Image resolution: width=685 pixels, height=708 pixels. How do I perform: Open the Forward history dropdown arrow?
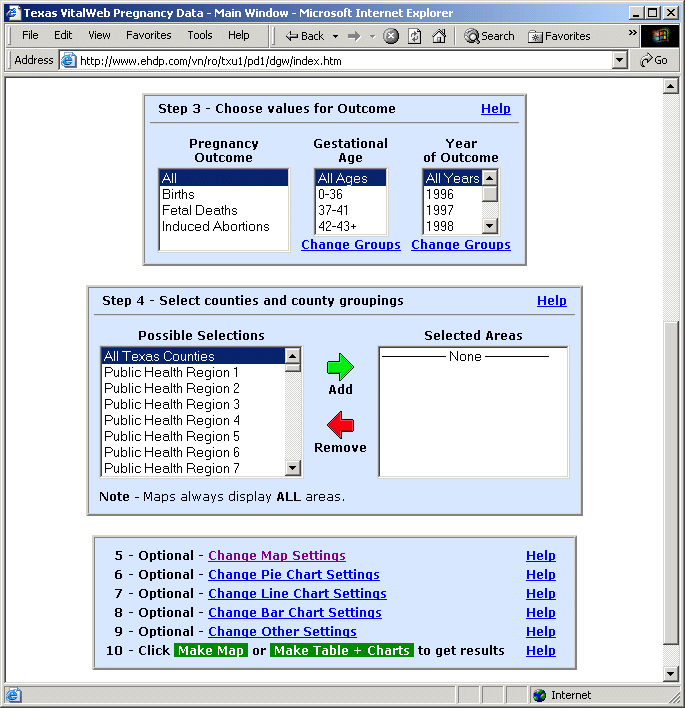[373, 36]
